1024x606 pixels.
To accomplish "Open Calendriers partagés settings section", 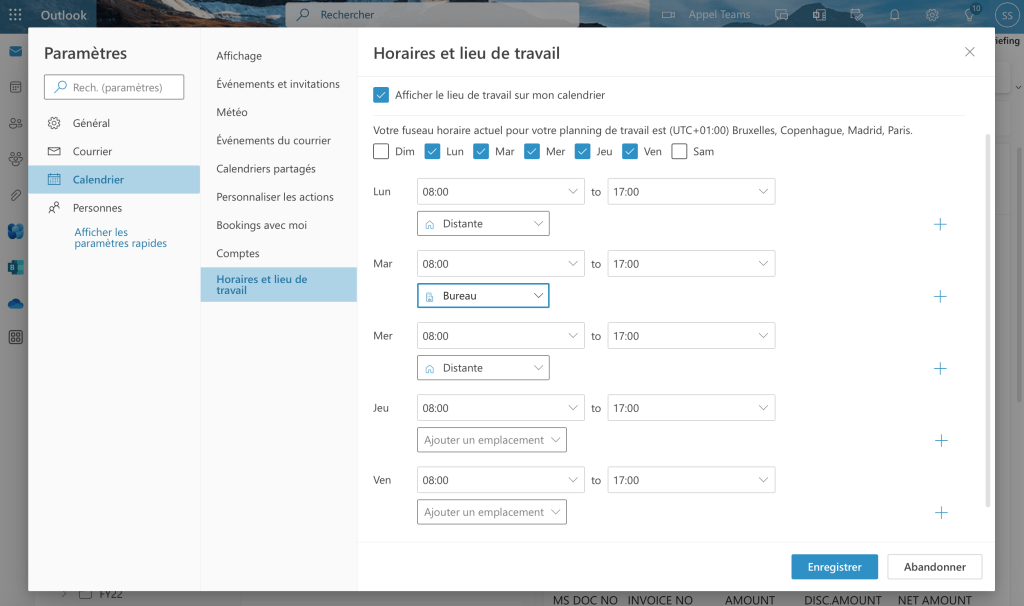I will tap(266, 169).
